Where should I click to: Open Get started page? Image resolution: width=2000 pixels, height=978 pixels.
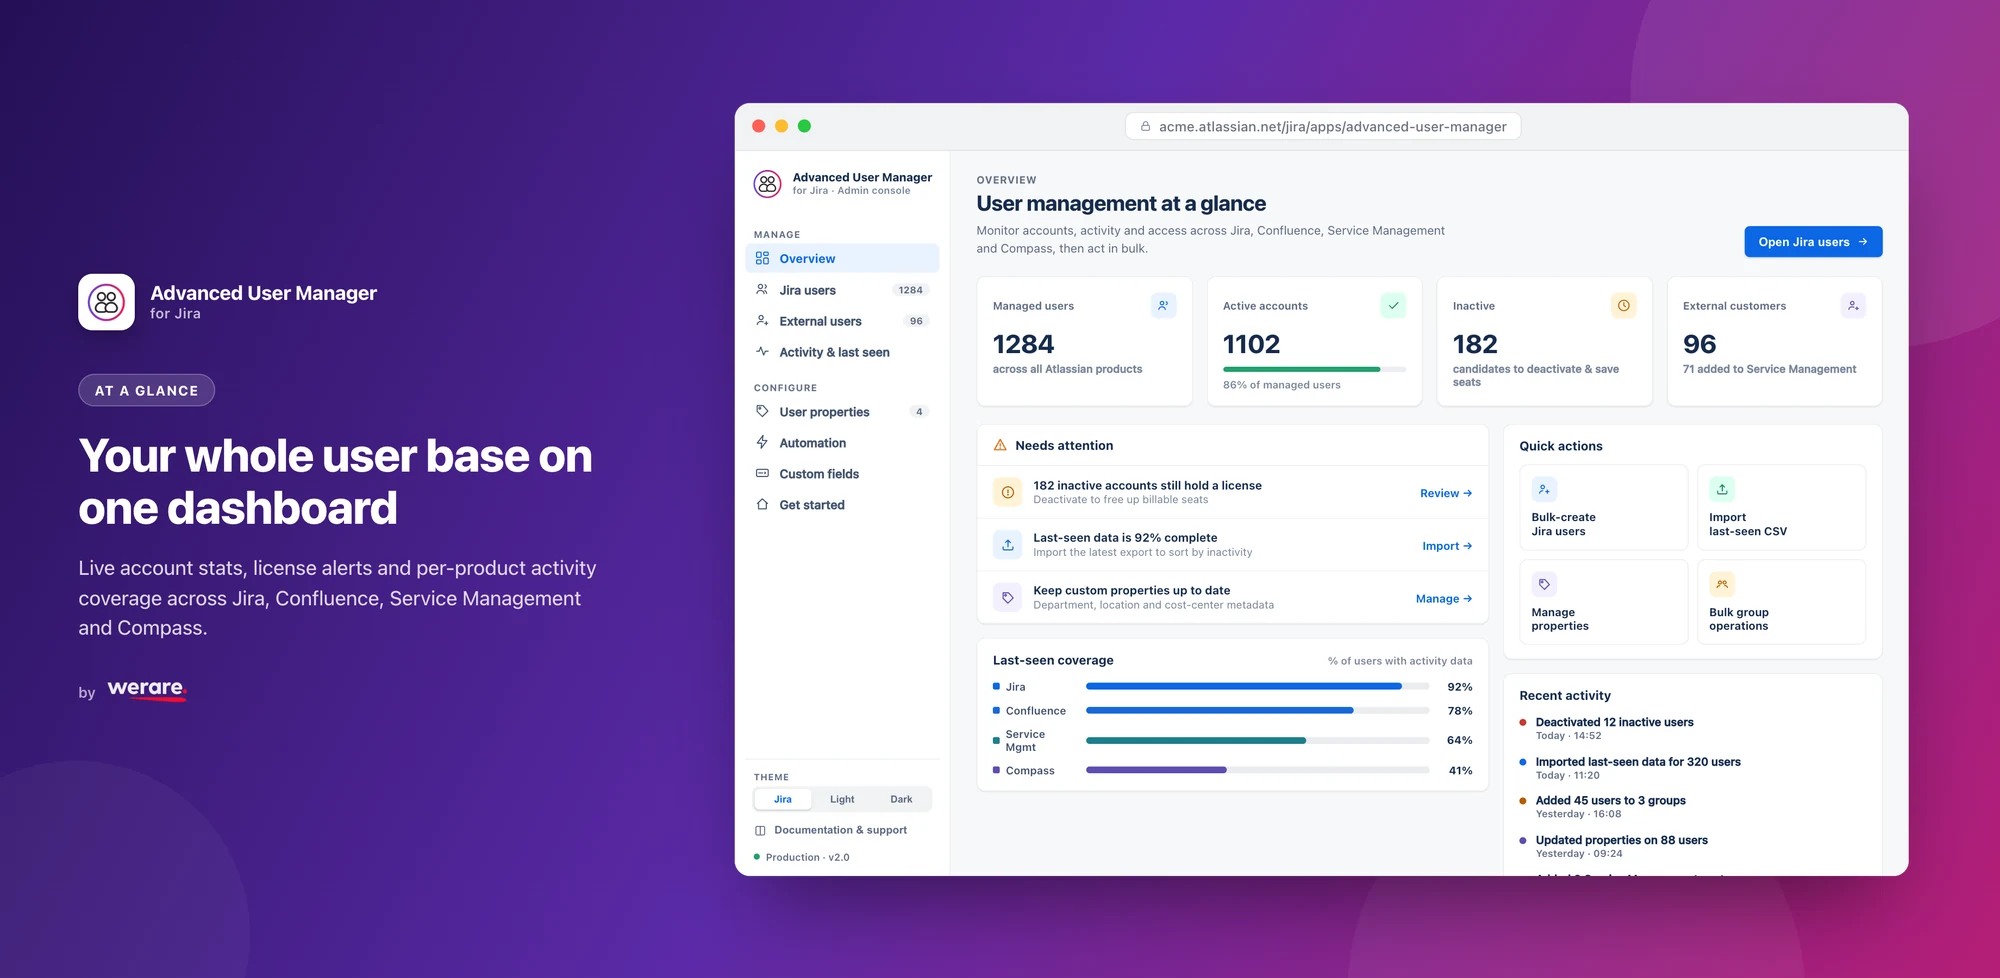coord(842,504)
